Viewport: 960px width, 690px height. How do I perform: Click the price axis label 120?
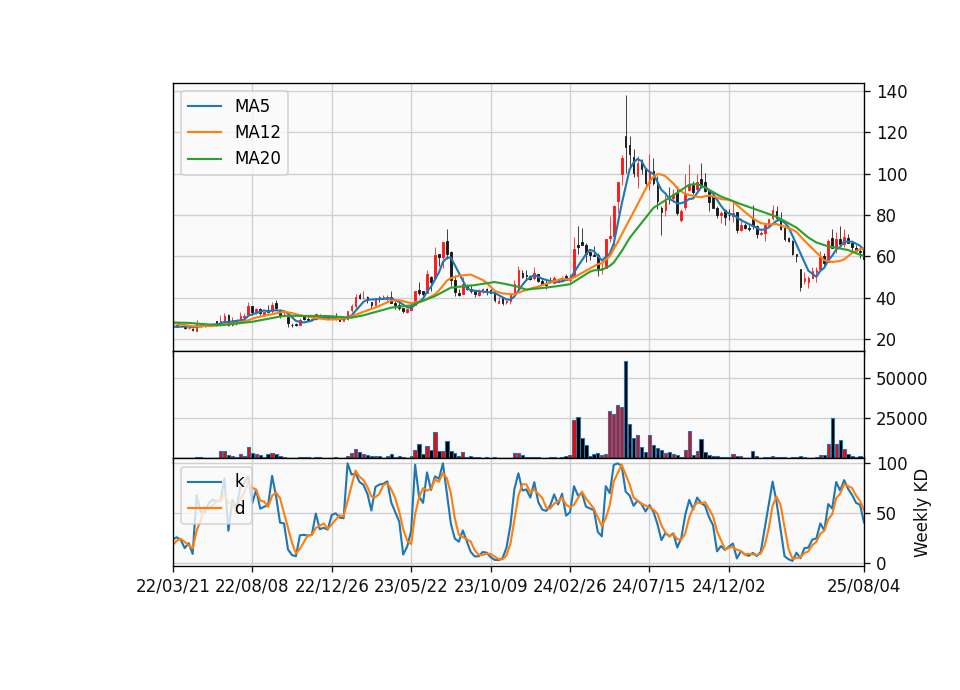click(x=892, y=133)
